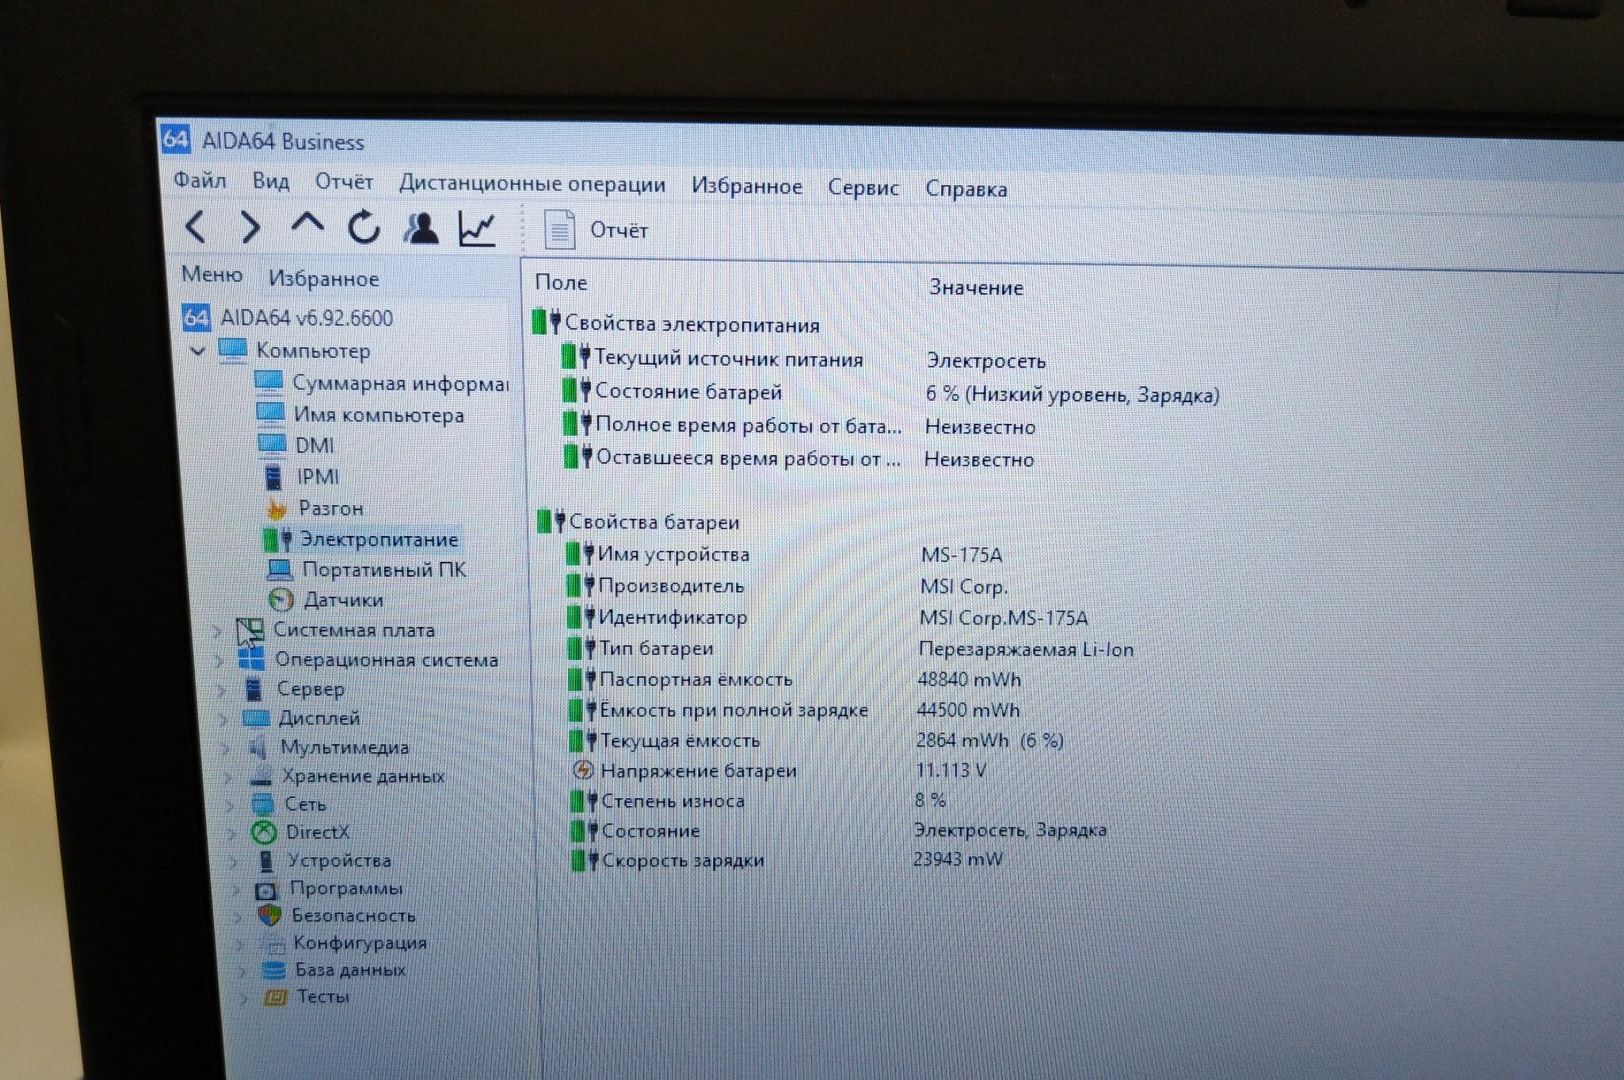This screenshot has height=1080, width=1624.
Task: Collapse the Компьютер tree node
Action: pos(197,351)
